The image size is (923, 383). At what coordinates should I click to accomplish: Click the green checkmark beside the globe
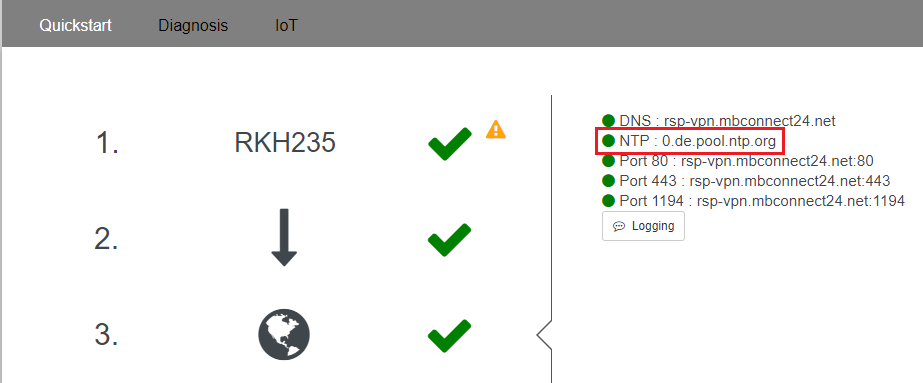tap(450, 336)
